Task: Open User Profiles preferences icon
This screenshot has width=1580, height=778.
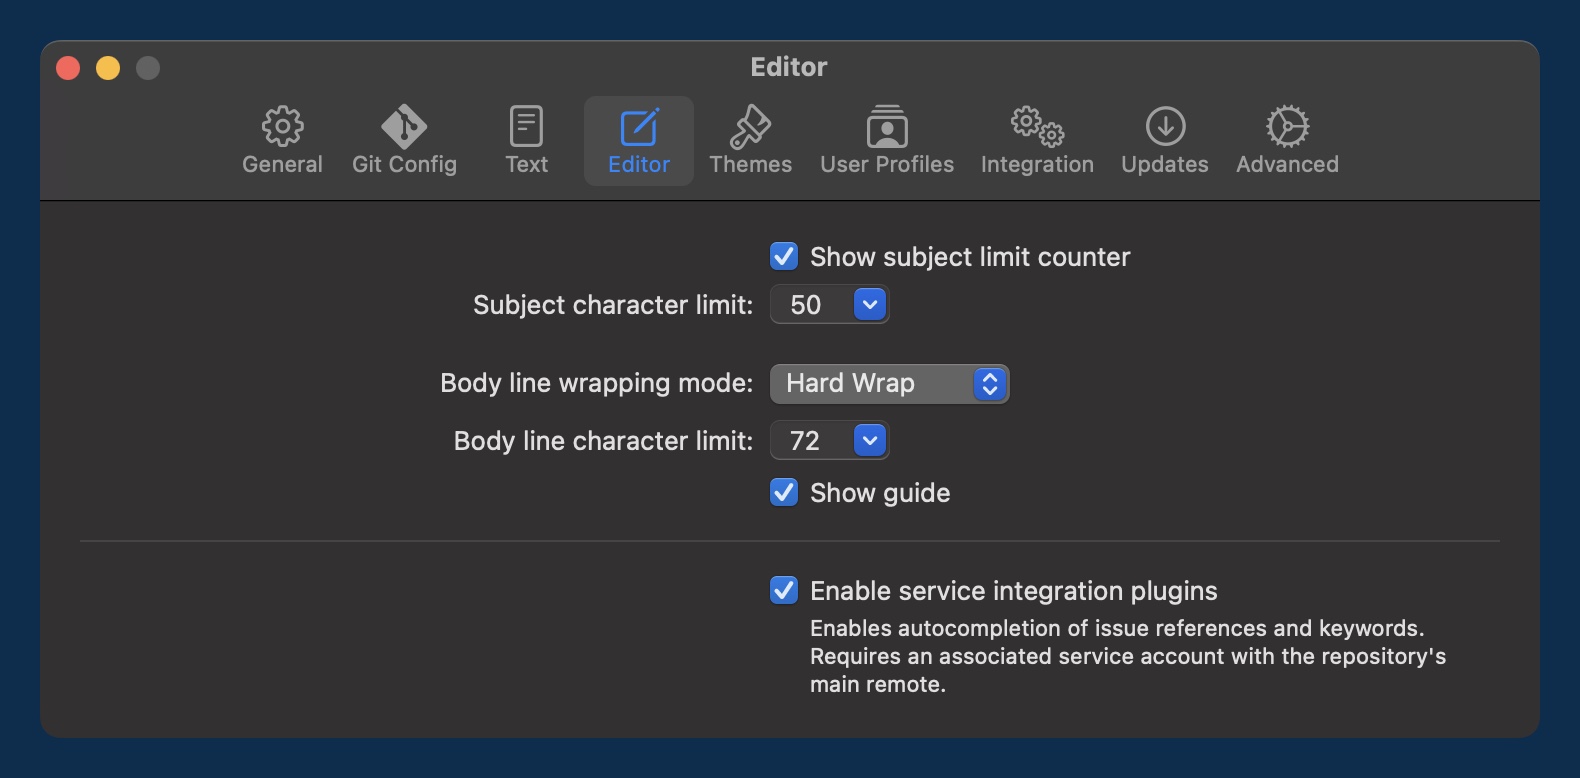Action: click(x=887, y=127)
